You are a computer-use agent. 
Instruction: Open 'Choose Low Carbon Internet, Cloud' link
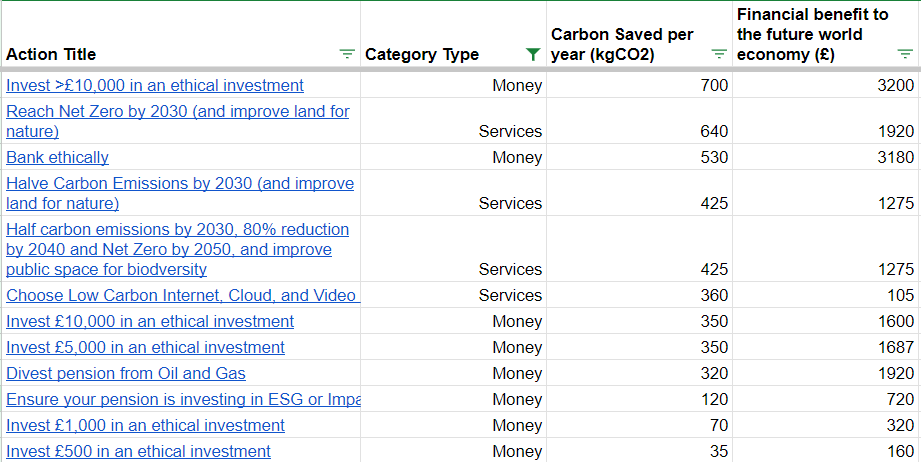click(x=181, y=296)
